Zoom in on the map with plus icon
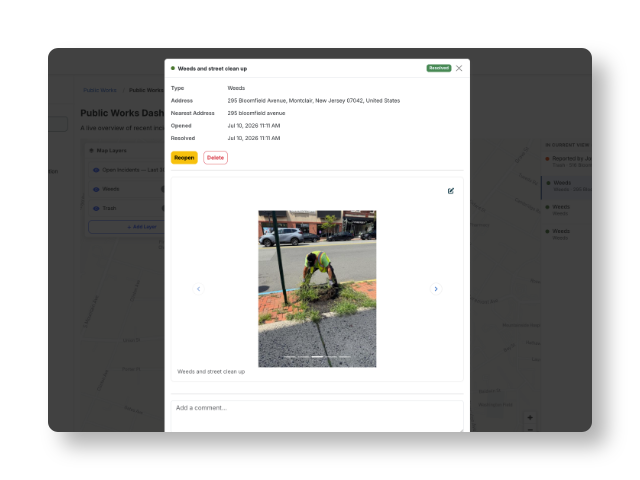Image resolution: width=640 pixels, height=480 pixels. (x=530, y=418)
